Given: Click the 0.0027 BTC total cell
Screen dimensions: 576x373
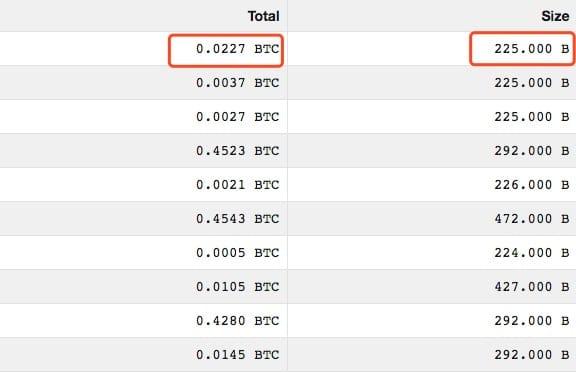Looking at the screenshot, I should pos(238,117).
